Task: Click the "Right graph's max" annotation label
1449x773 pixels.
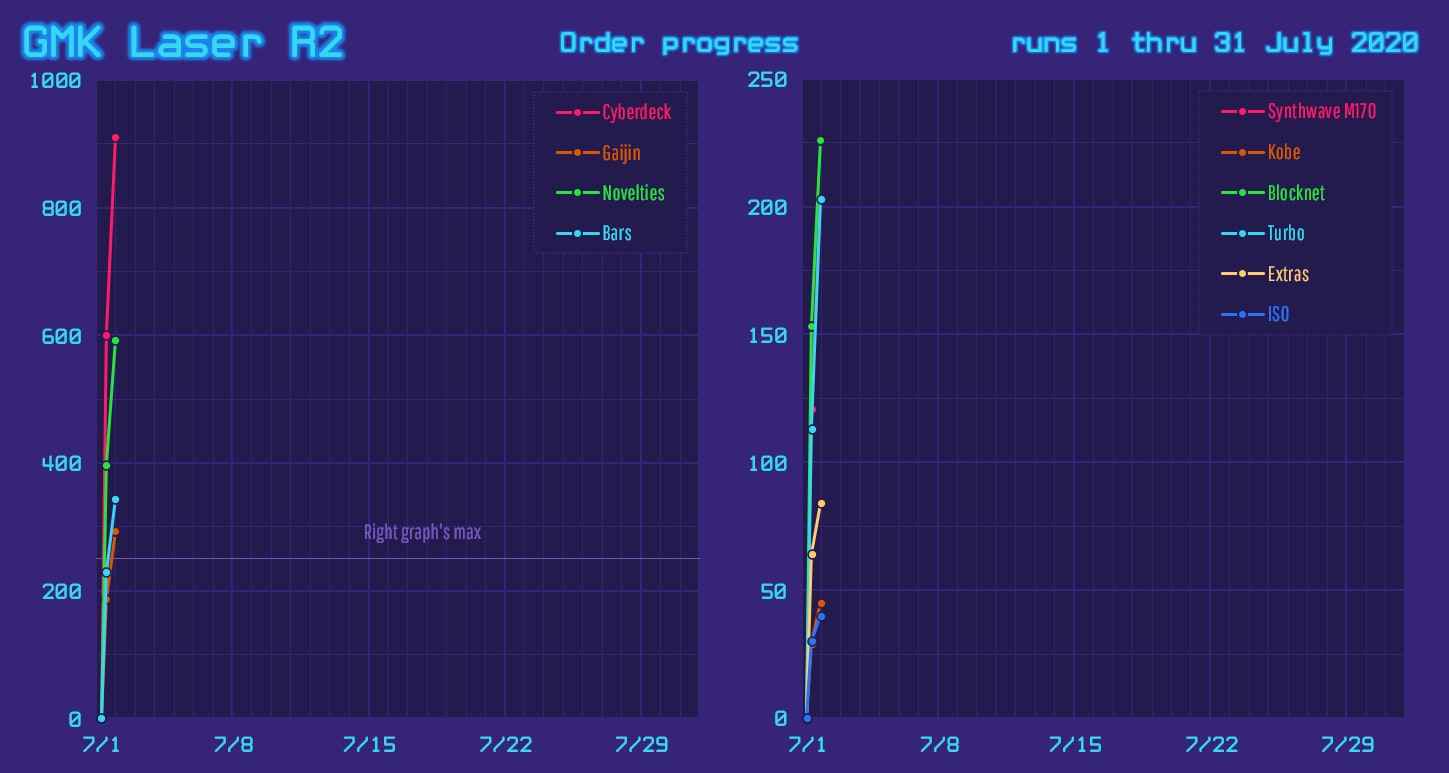Action: (422, 532)
